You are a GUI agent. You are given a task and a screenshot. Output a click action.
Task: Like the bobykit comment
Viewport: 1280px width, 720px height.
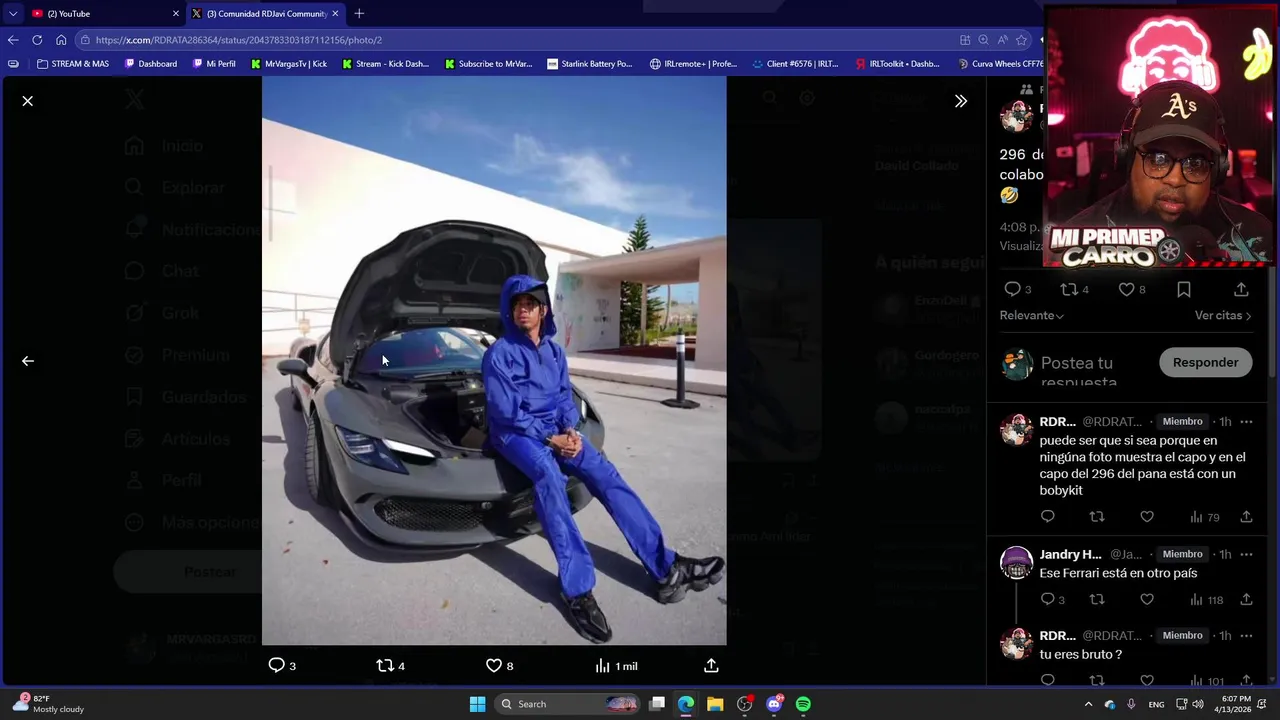(x=1147, y=517)
